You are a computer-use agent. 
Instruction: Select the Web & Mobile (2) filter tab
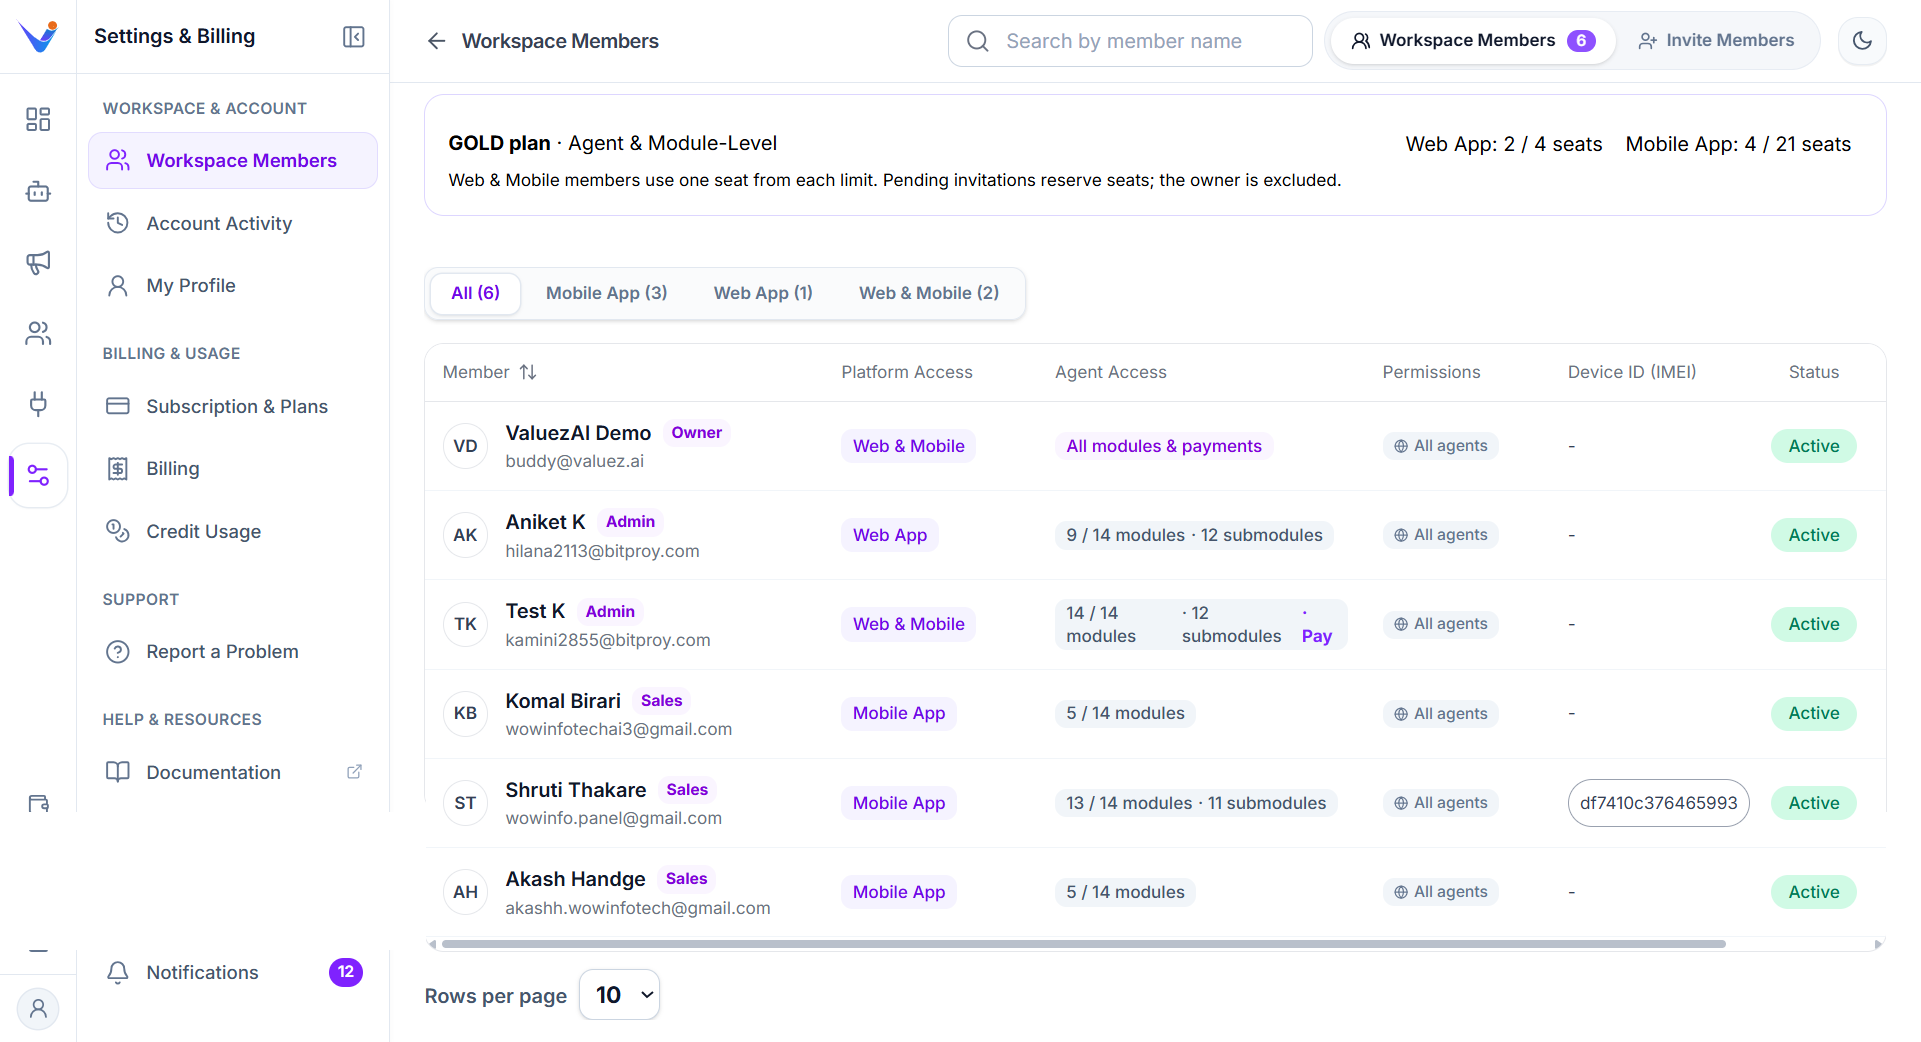coord(929,293)
